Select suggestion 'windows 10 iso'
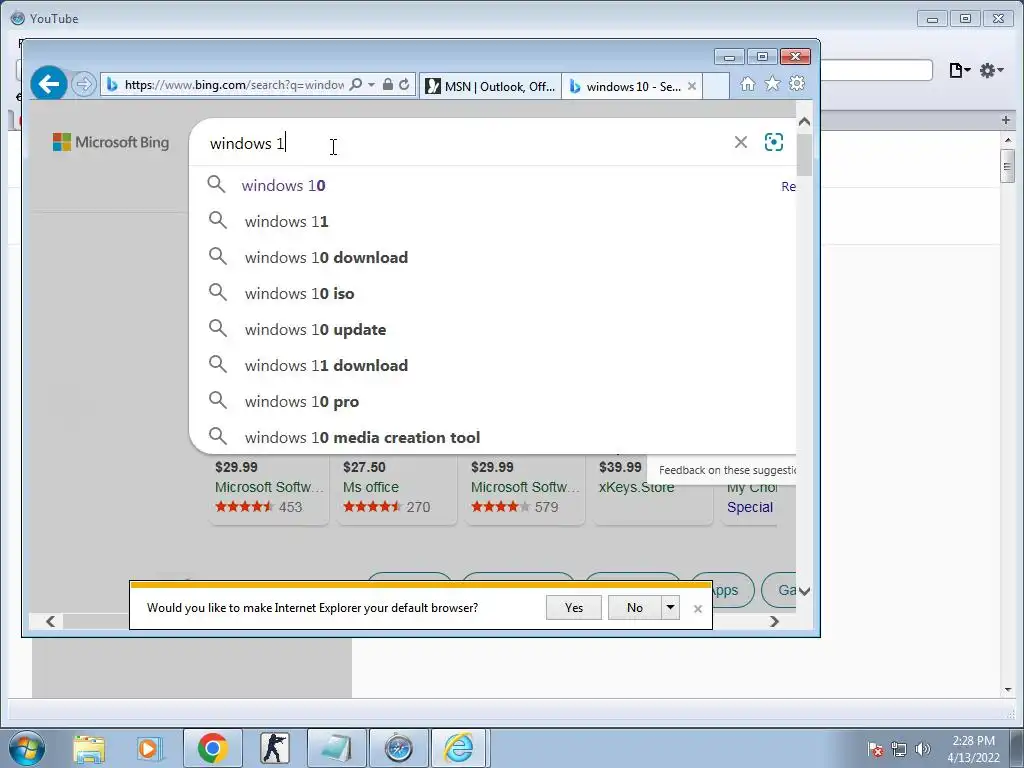 point(492,293)
